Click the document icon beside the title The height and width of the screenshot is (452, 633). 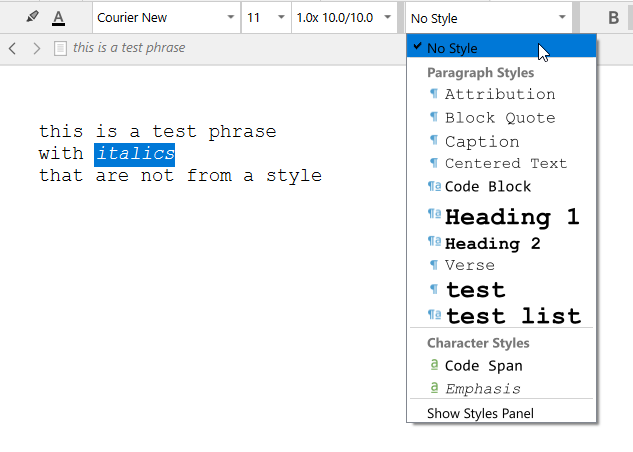pos(60,48)
